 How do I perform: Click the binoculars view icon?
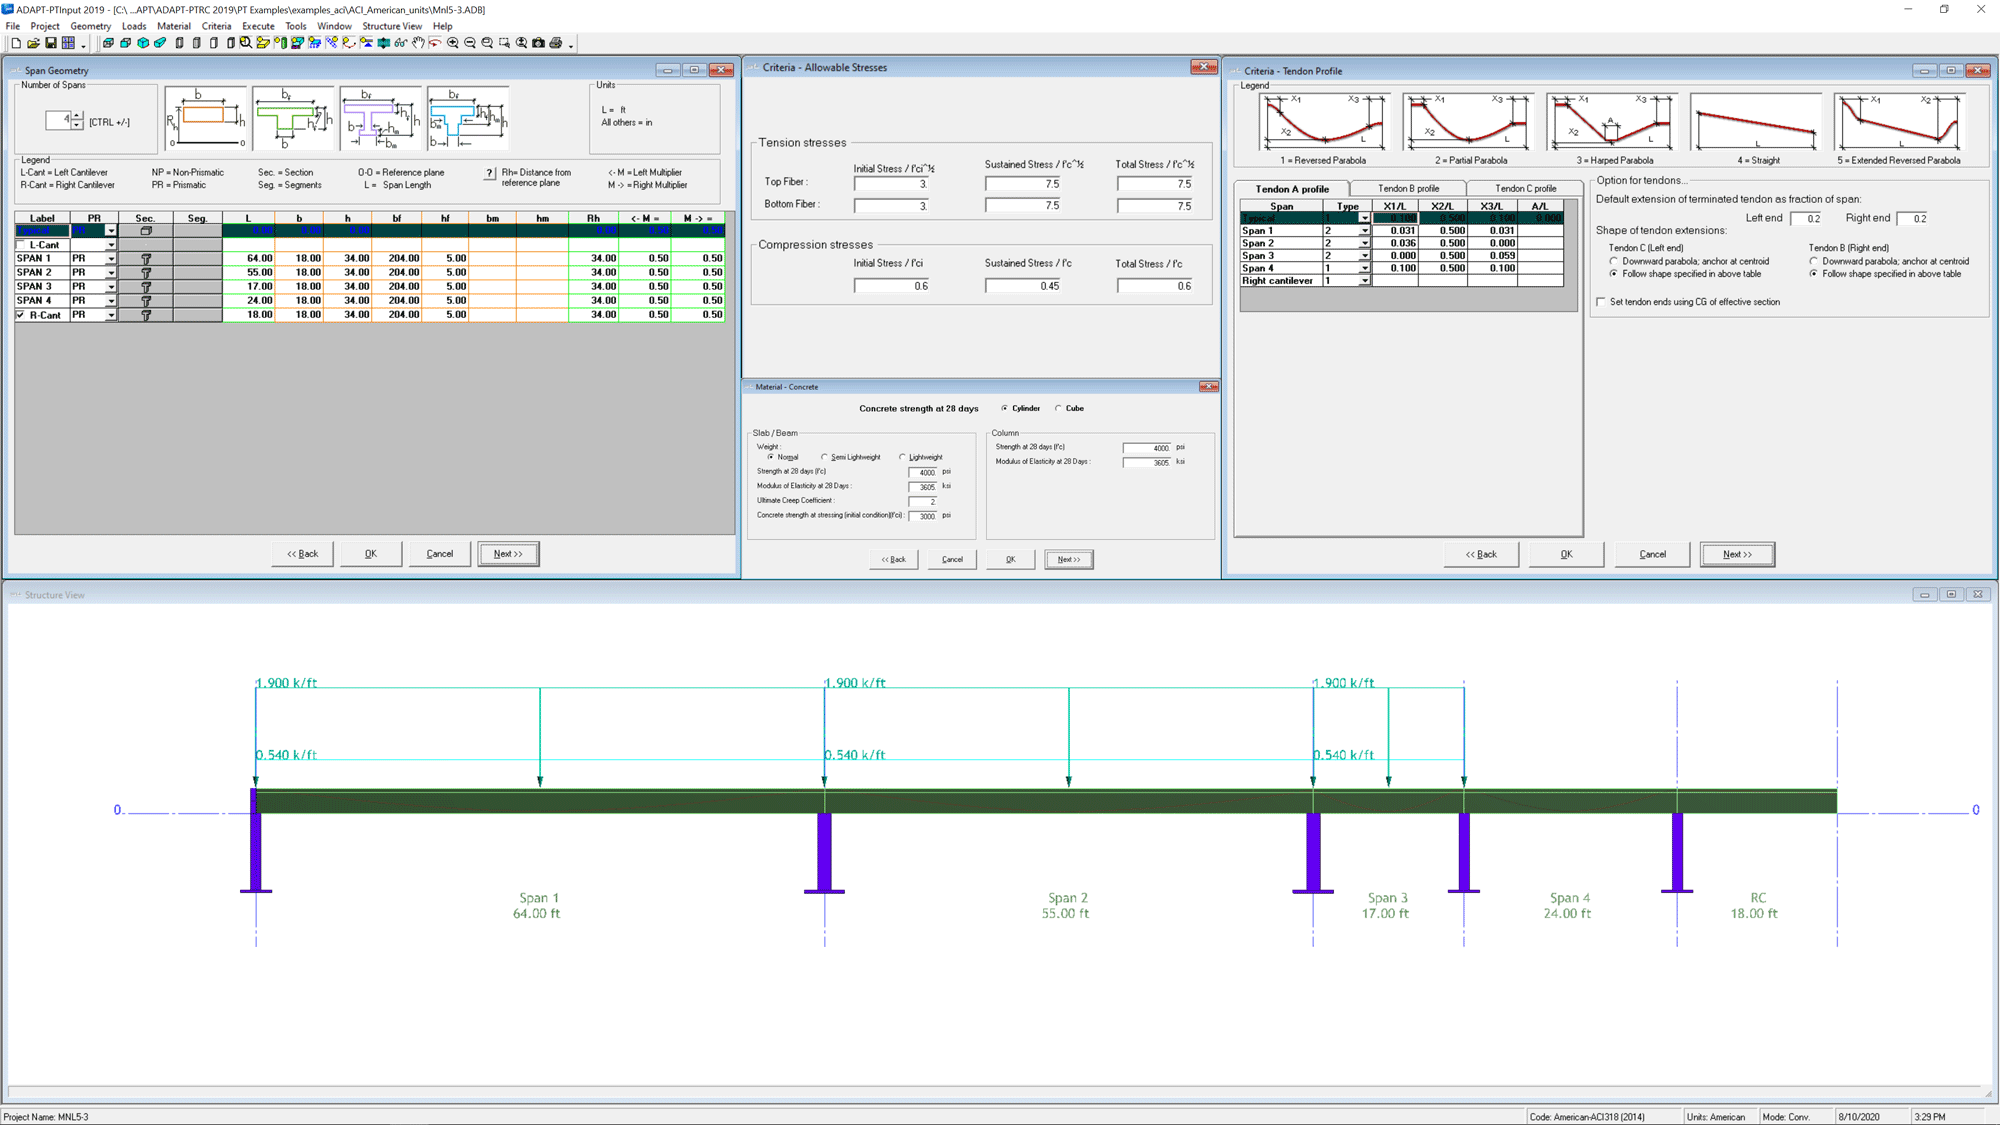400,43
